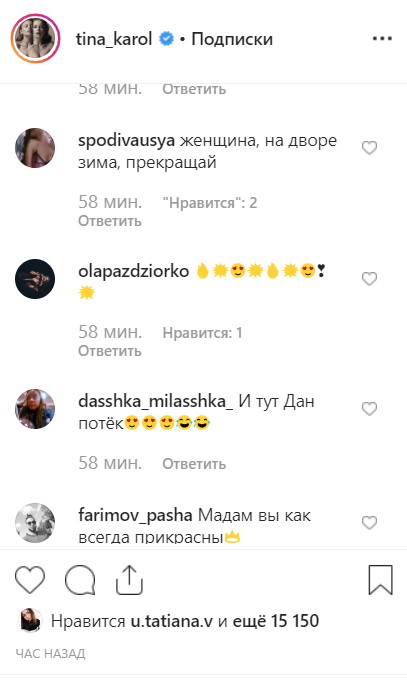
Task: Reply to the olapazdziorko comment
Action: (x=110, y=351)
